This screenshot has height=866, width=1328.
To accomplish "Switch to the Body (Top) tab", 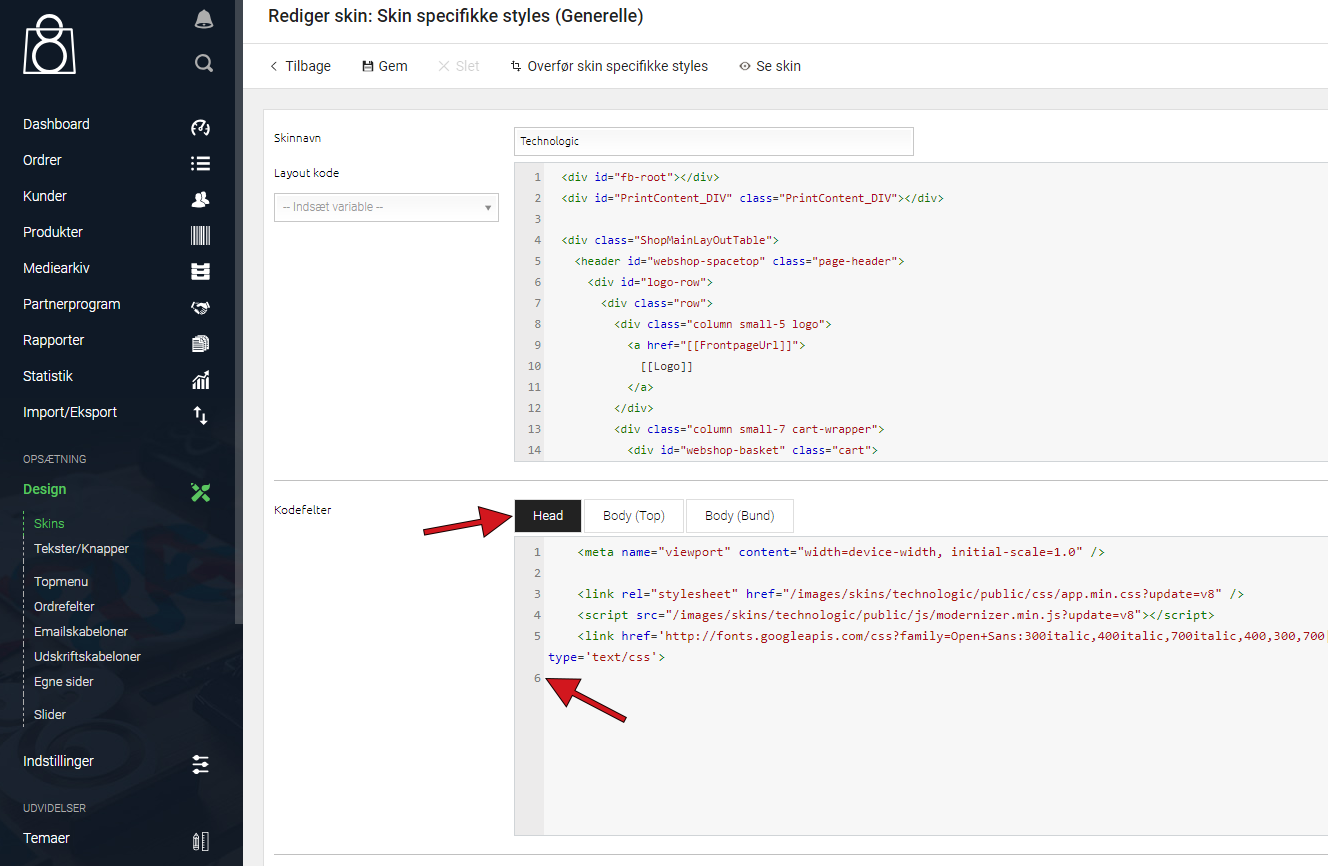I will click(x=633, y=516).
